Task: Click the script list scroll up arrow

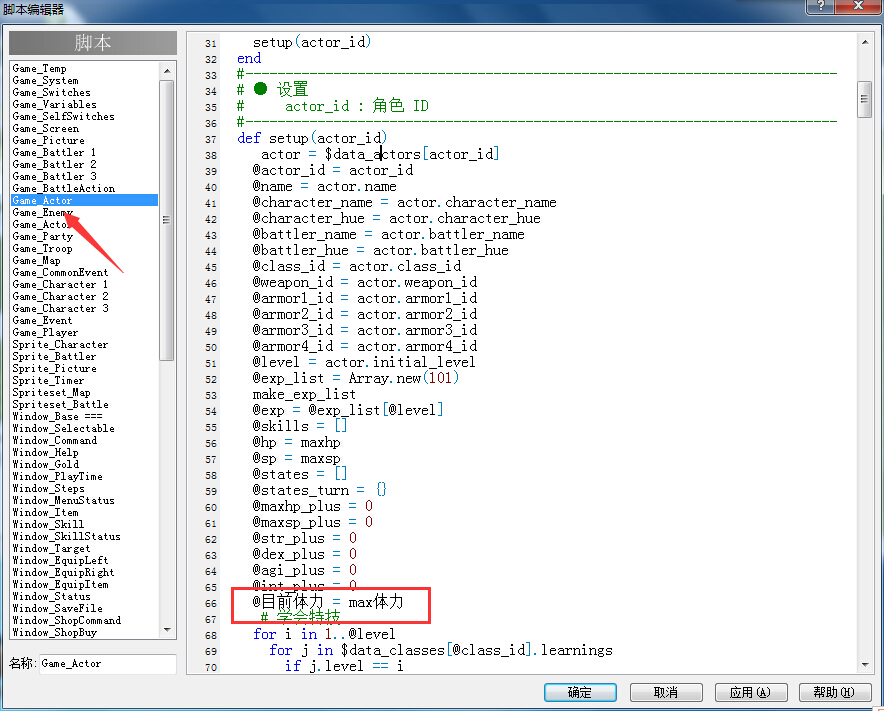Action: click(x=167, y=70)
